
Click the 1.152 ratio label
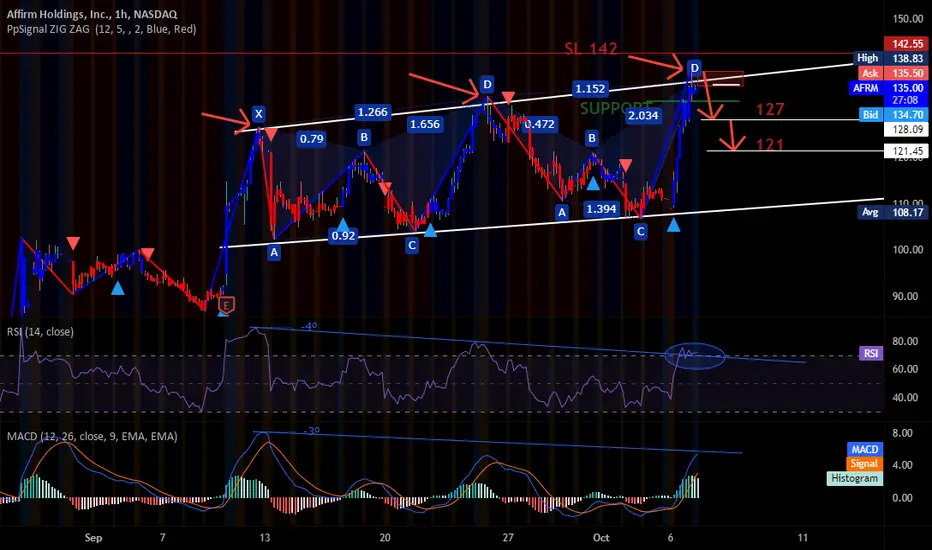point(590,89)
